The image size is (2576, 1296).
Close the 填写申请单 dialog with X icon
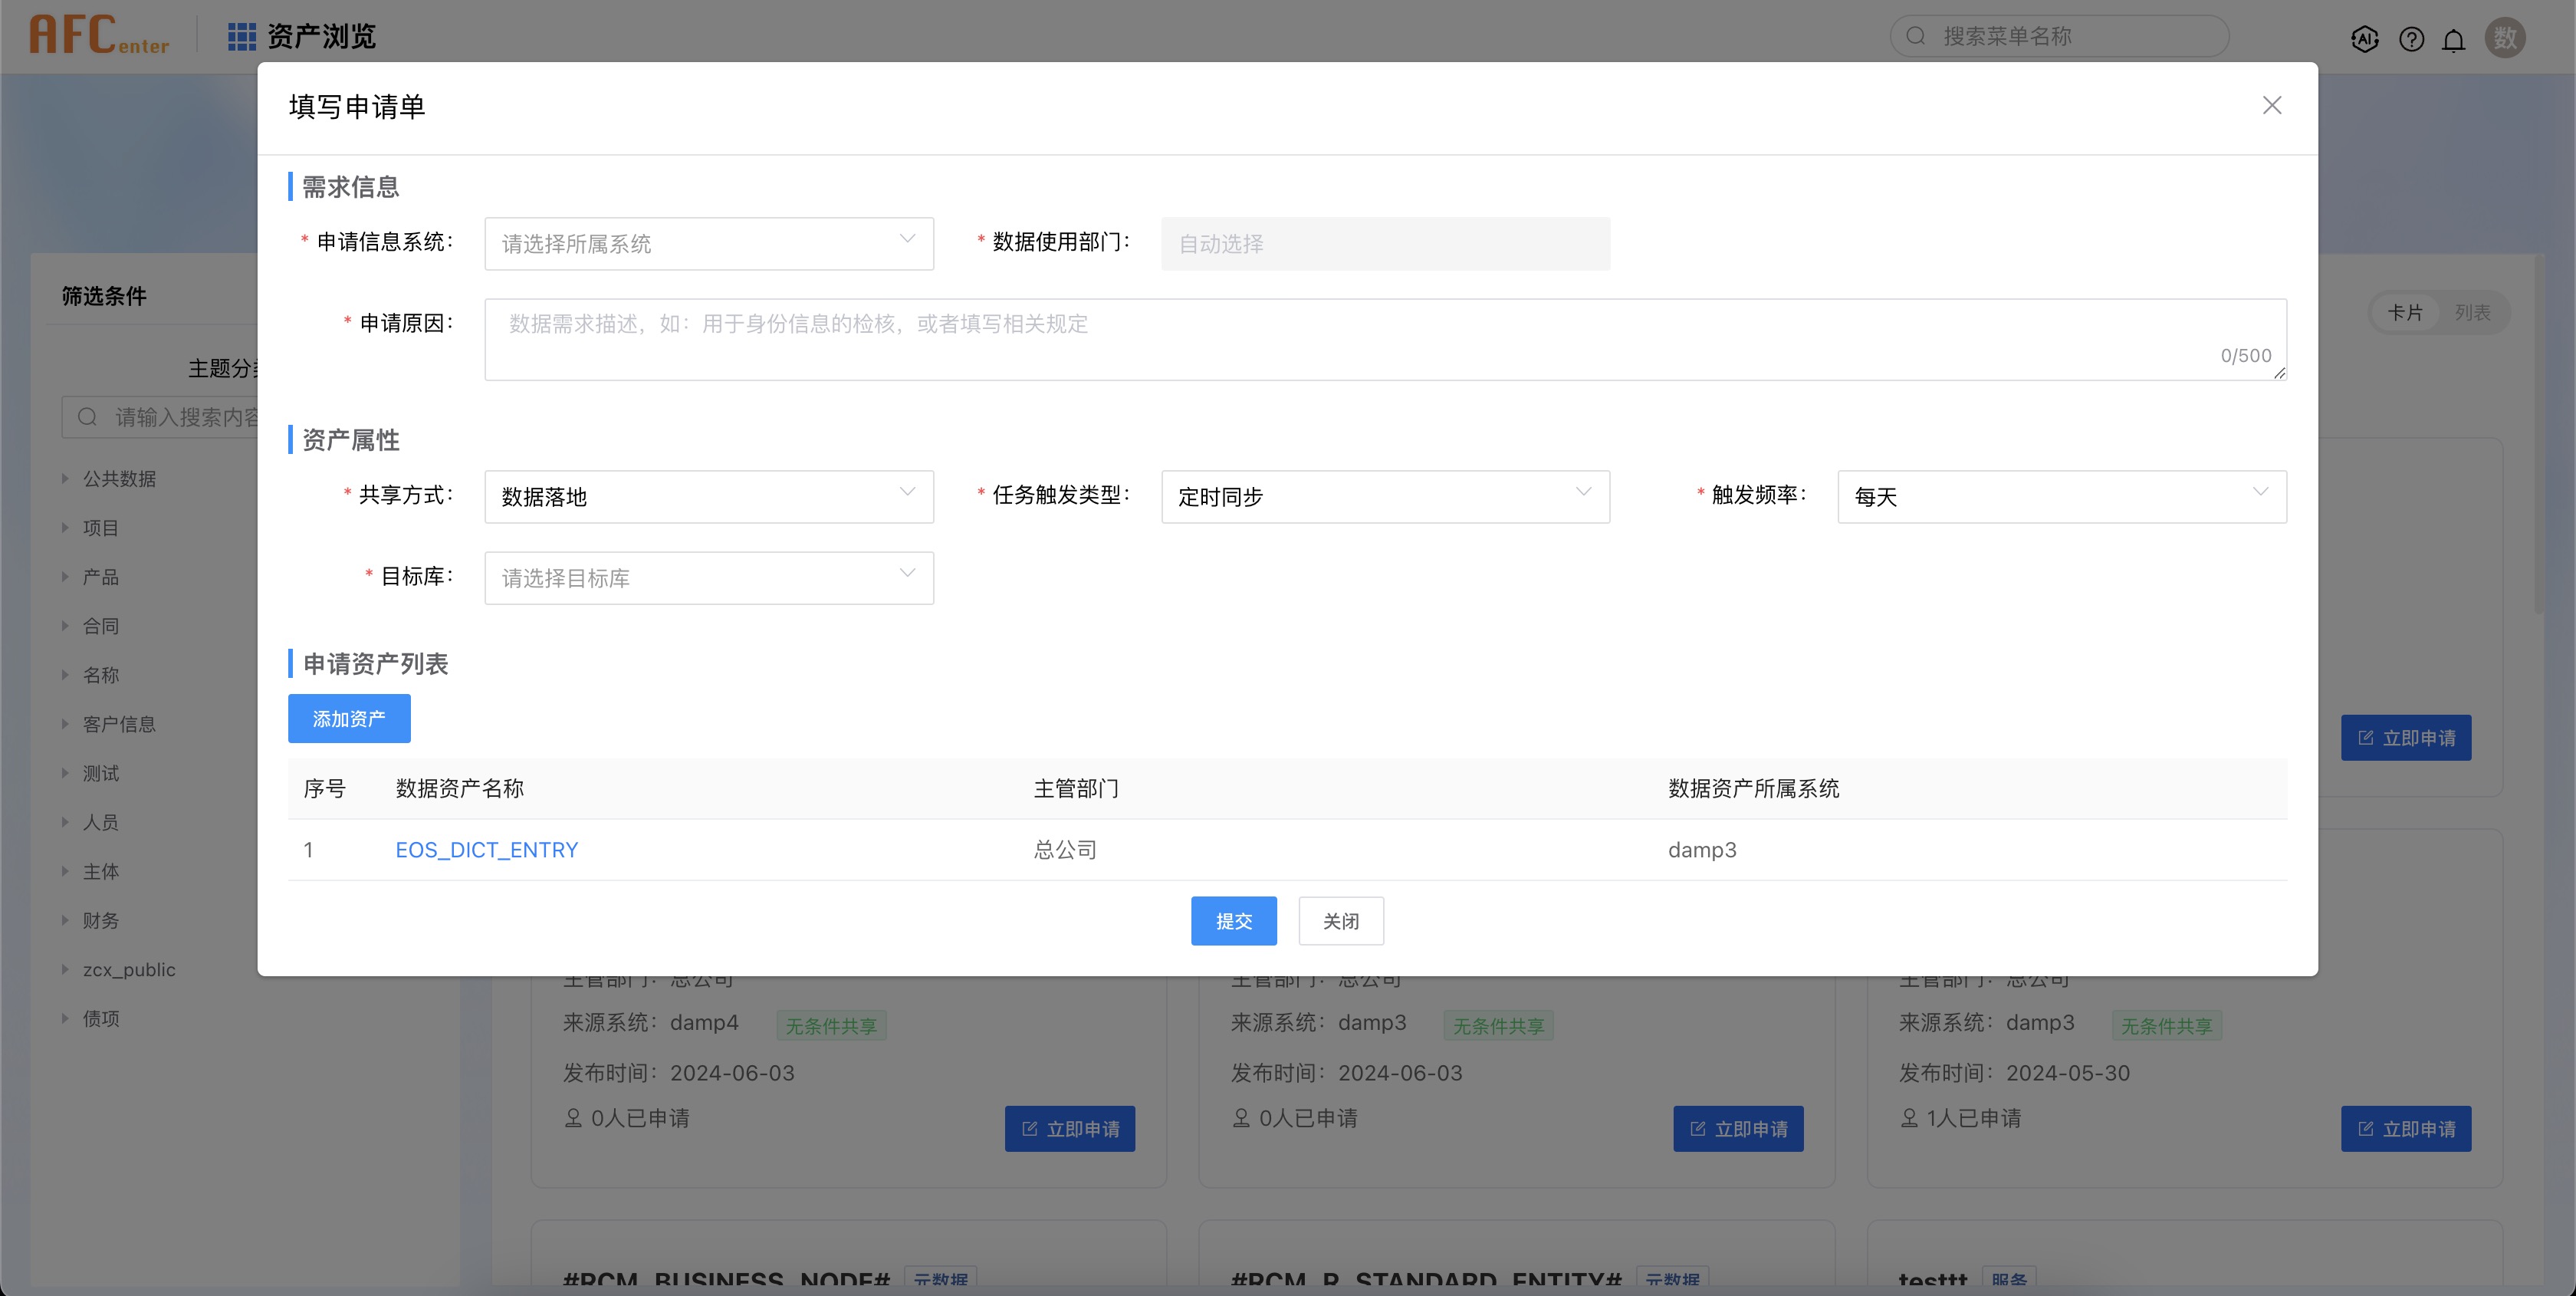tap(2271, 106)
